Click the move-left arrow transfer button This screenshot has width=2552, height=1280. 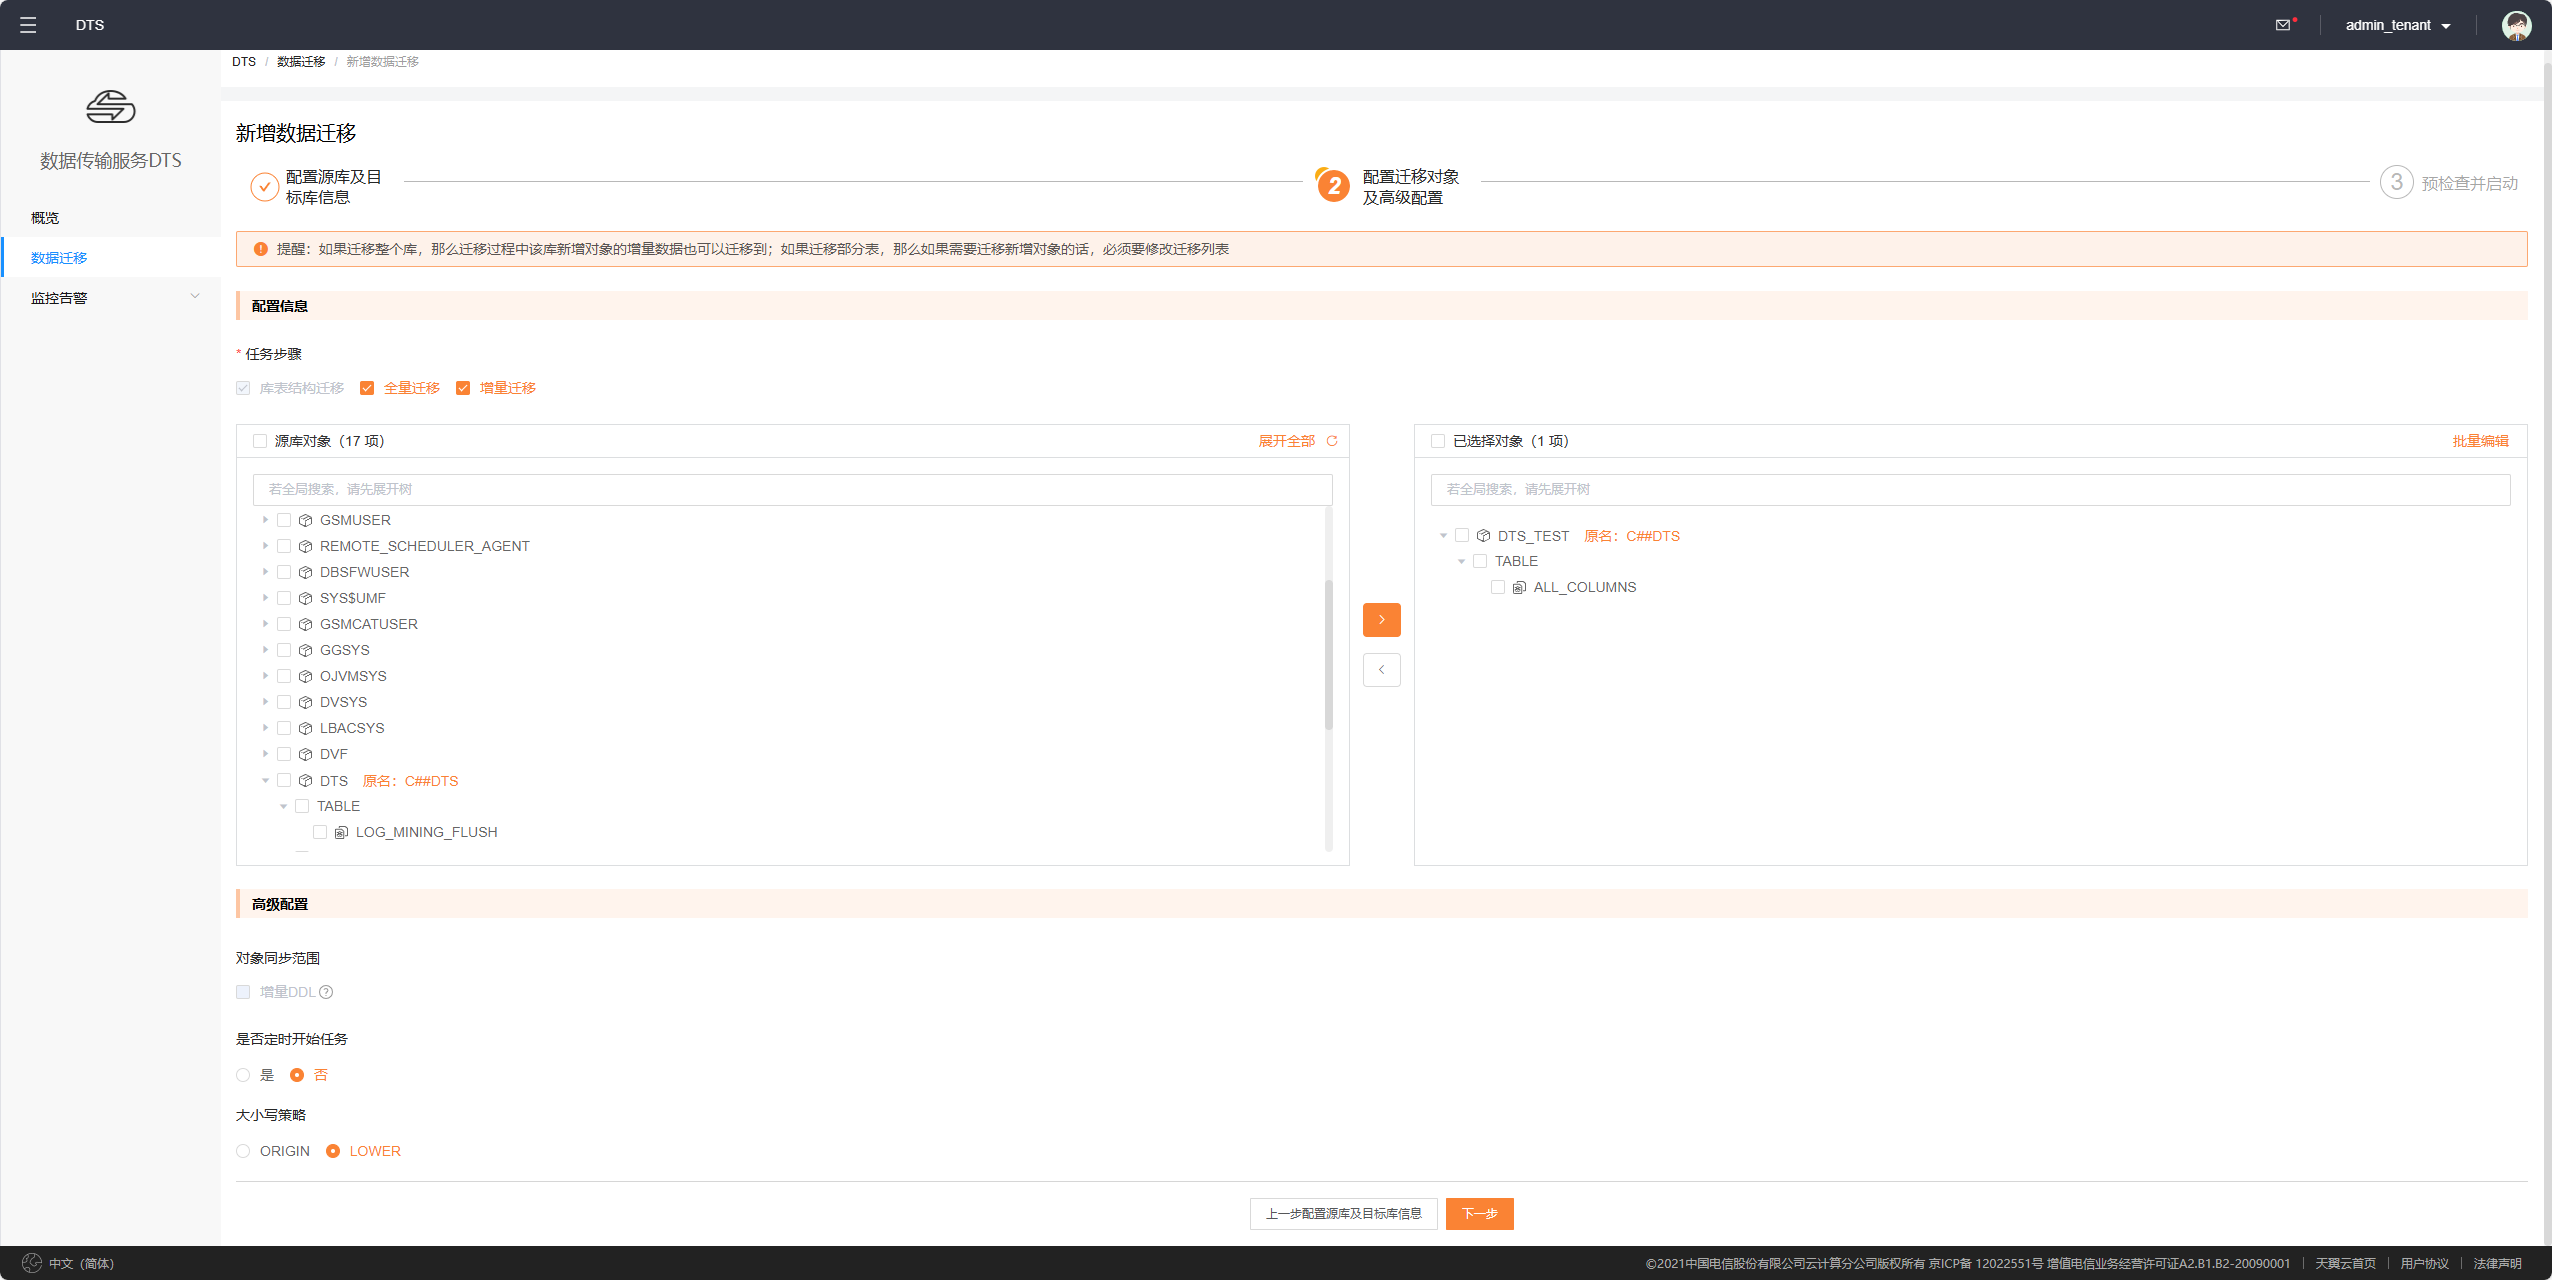[1381, 670]
